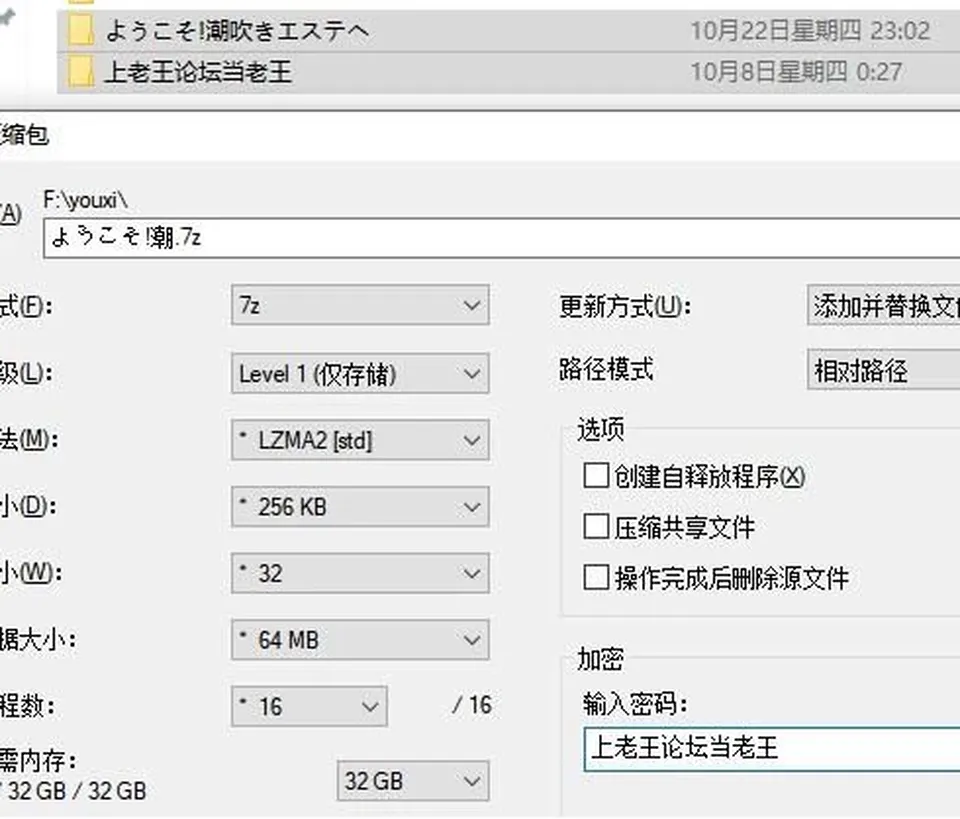The width and height of the screenshot is (960, 819).
Task: Click the F:\youxi\ path text
Action: pyautogui.click(x=86, y=201)
